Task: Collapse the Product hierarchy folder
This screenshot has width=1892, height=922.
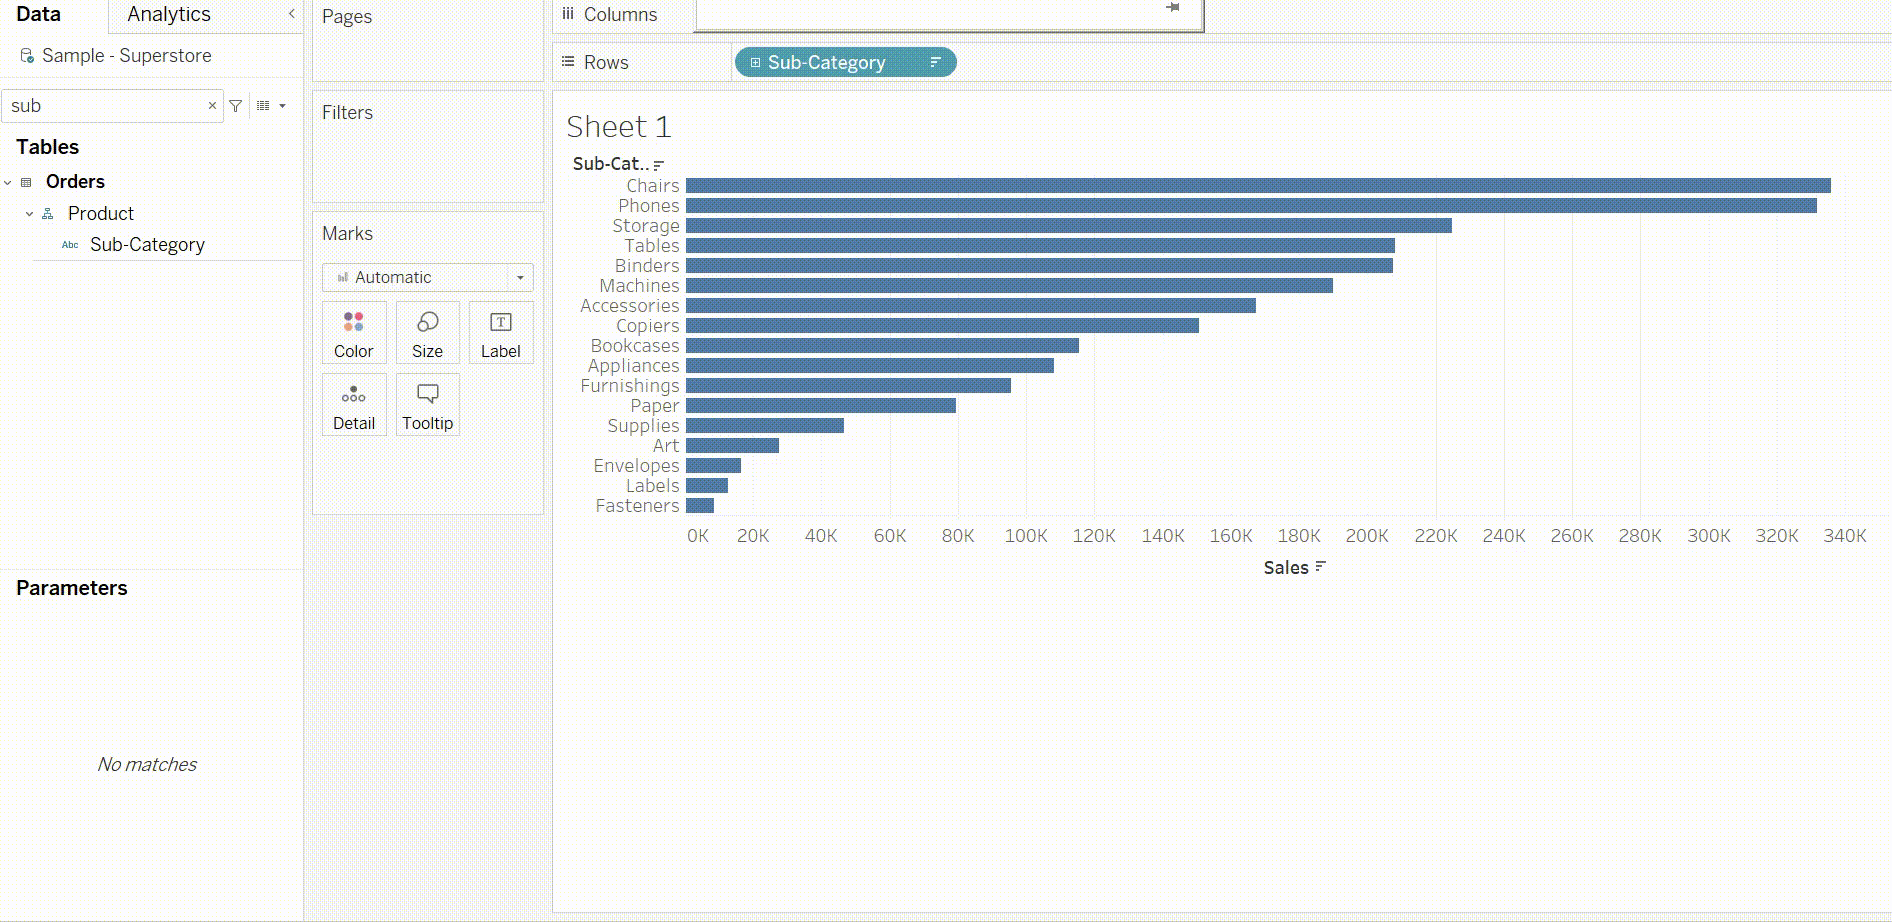Action: point(29,214)
